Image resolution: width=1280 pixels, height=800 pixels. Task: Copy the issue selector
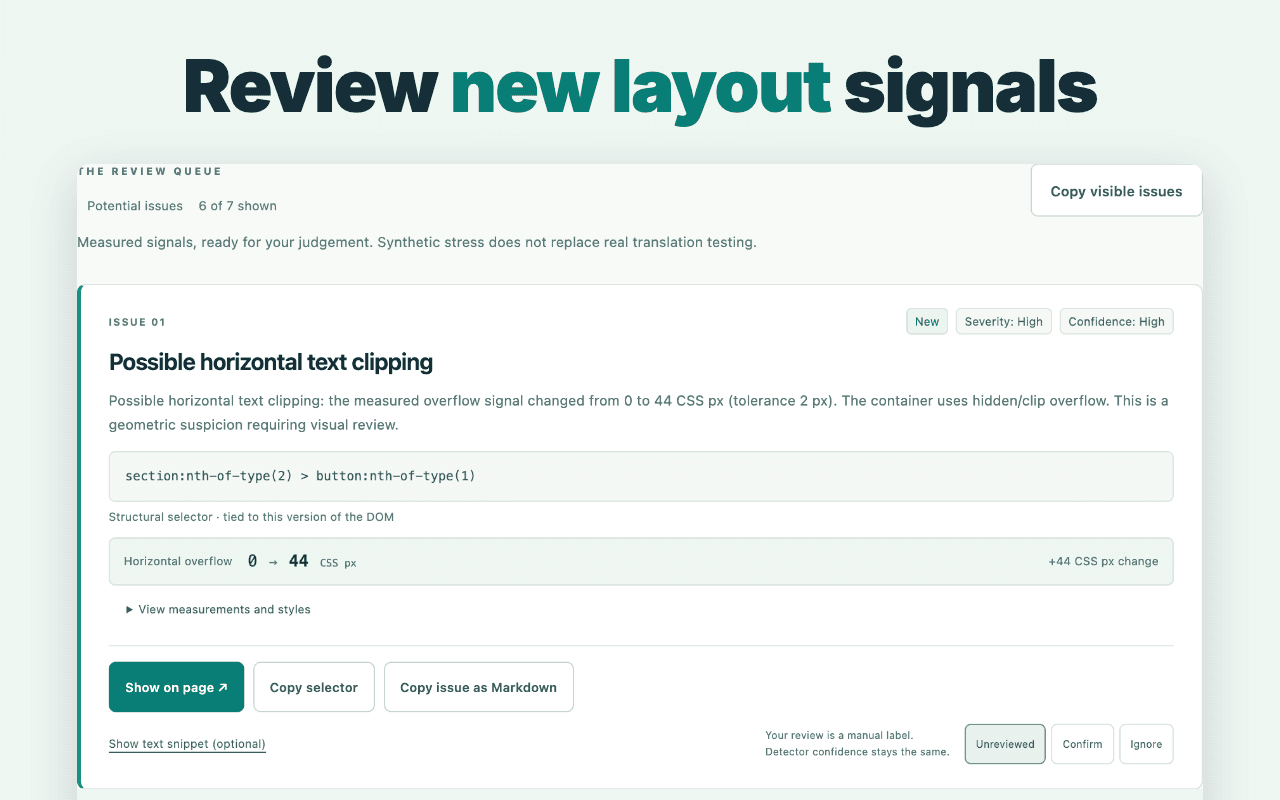click(x=314, y=687)
